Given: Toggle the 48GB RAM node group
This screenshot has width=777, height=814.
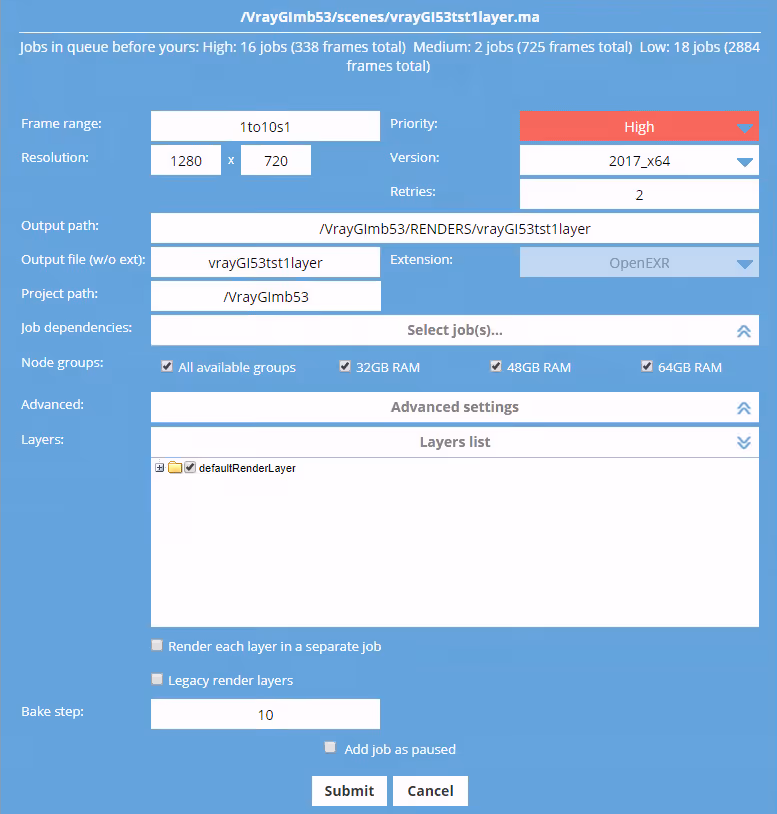Looking at the screenshot, I should 496,367.
